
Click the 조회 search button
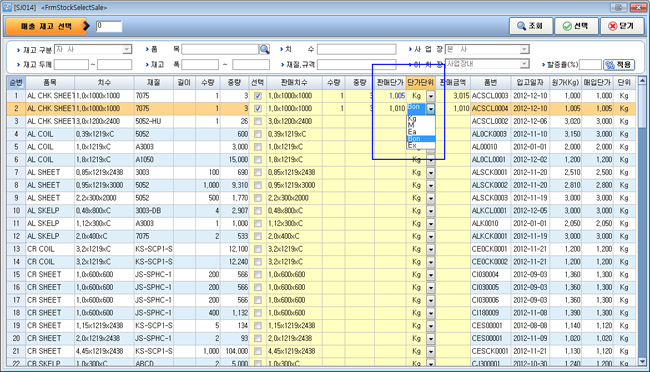coord(531,26)
